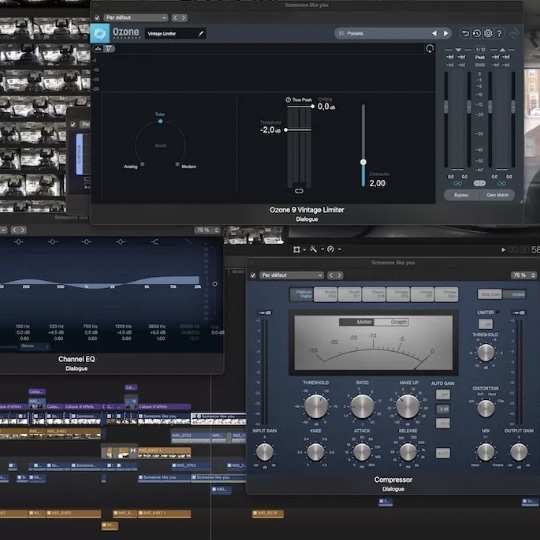Toggle the Ozone plugin enable checkbox
The image size is (540, 540).
point(97,18)
